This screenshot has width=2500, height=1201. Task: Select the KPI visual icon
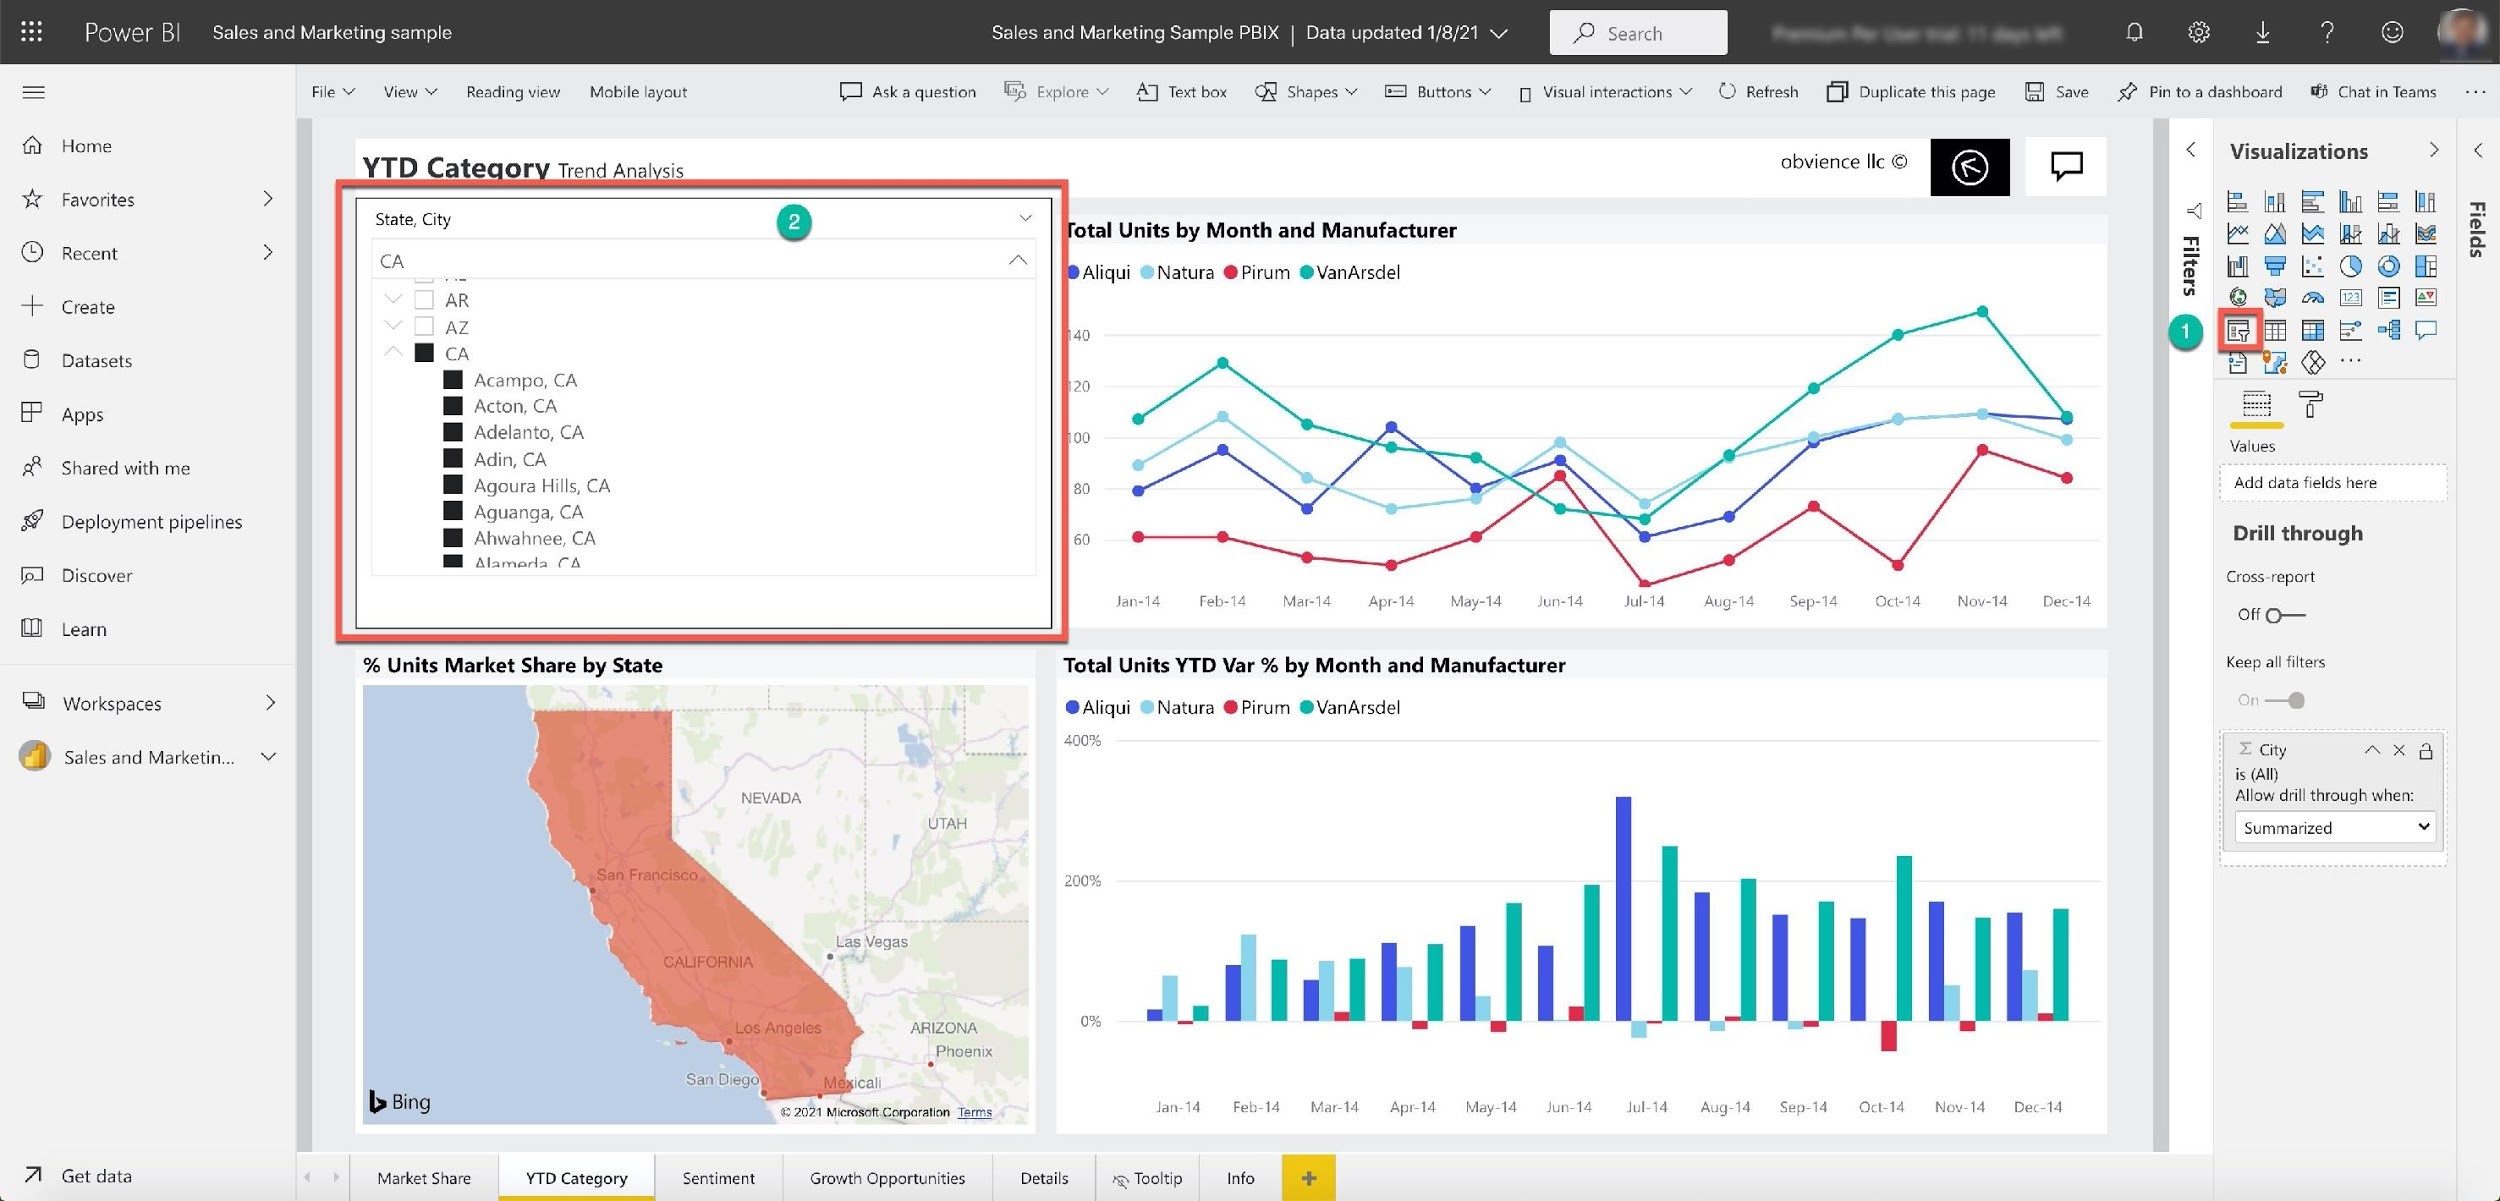(x=2426, y=298)
